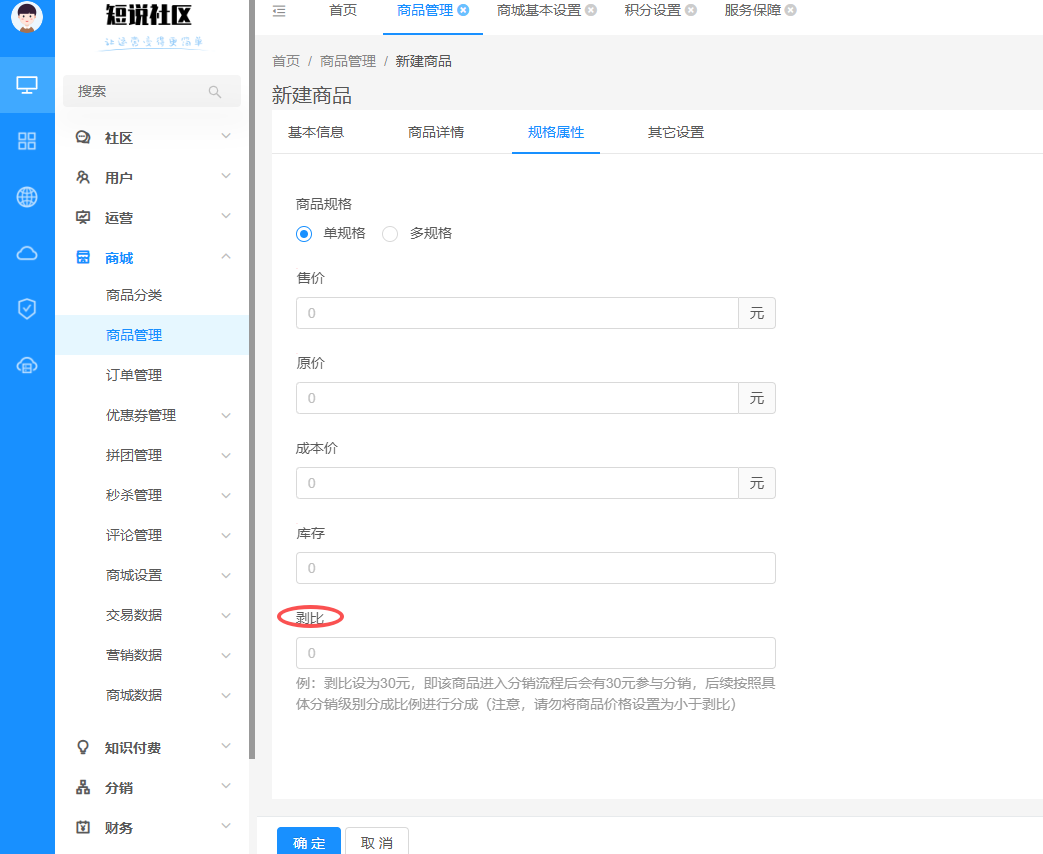Focus the 成本价 input
This screenshot has height=854, width=1043.
pos(518,484)
